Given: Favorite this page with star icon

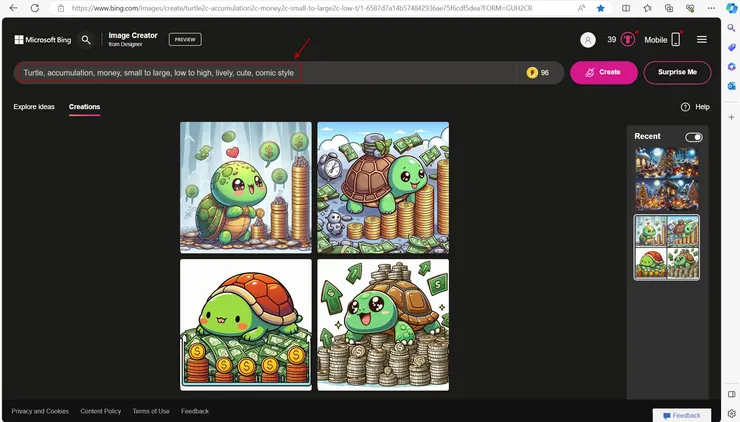Looking at the screenshot, I should [601, 8].
